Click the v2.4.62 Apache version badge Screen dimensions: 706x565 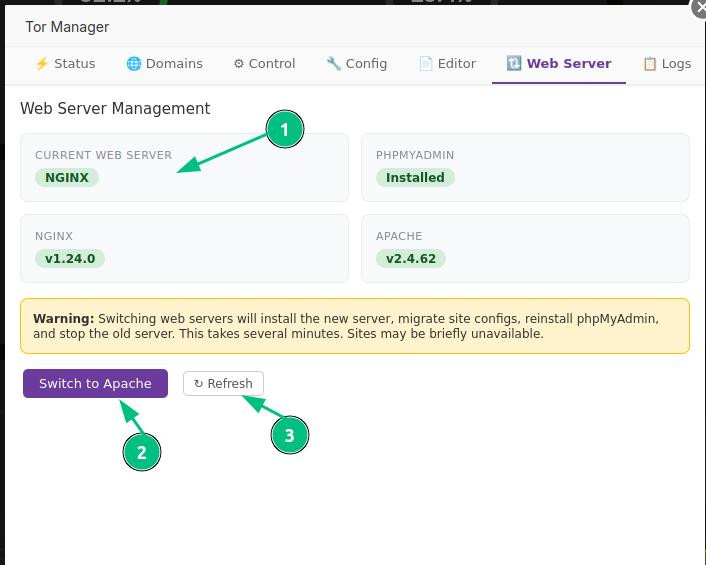[411, 258]
